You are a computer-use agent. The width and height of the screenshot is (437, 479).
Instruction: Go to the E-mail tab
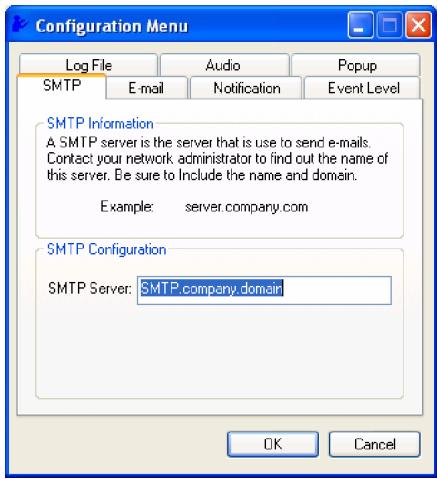(147, 88)
